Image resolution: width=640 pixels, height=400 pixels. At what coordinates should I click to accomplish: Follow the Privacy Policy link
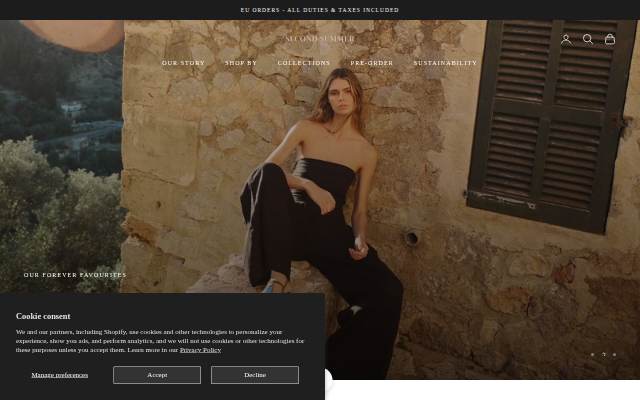tap(200, 350)
